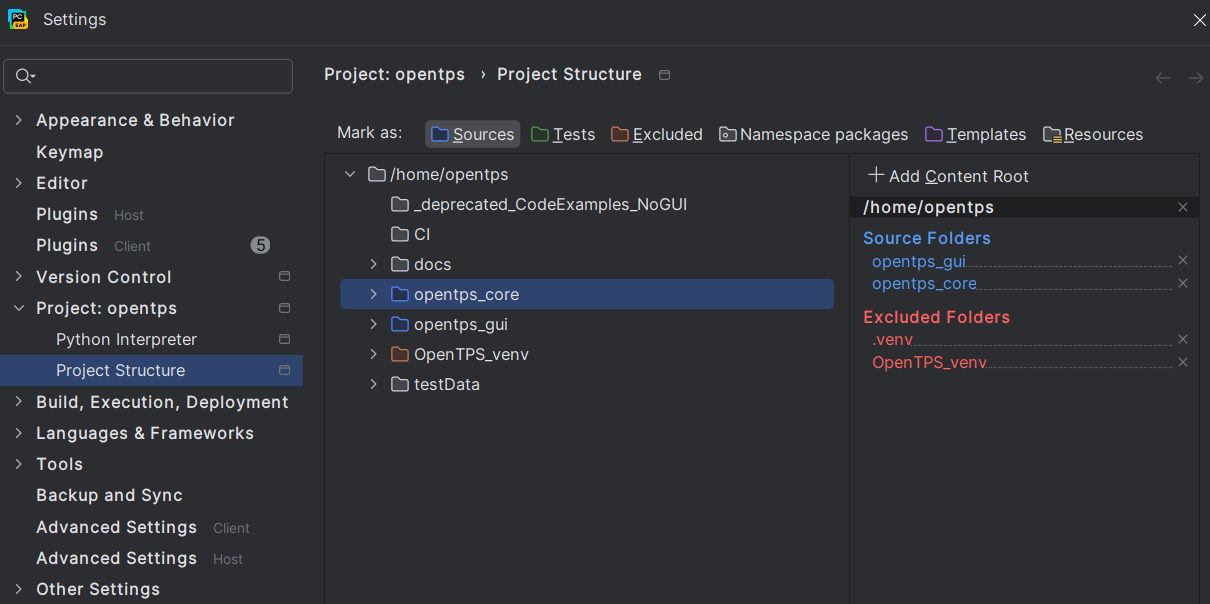Select _deprecated_CodeExamples_NoGUI folder row

[587, 204]
